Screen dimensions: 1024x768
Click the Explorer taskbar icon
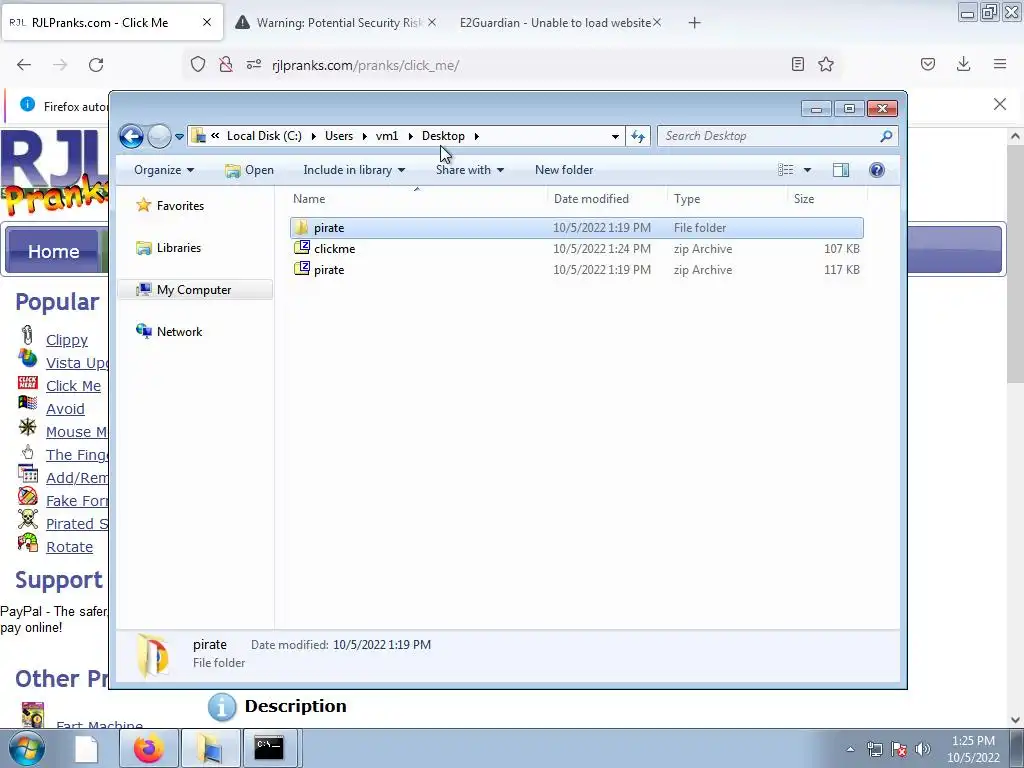click(x=210, y=748)
